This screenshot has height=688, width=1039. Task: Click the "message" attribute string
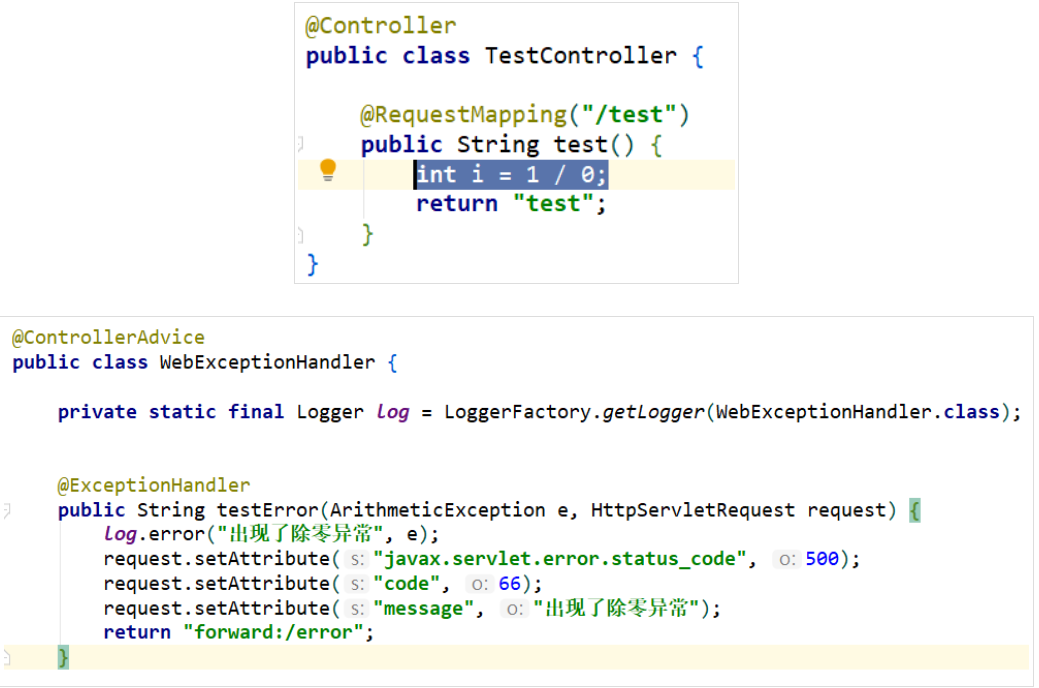423,608
